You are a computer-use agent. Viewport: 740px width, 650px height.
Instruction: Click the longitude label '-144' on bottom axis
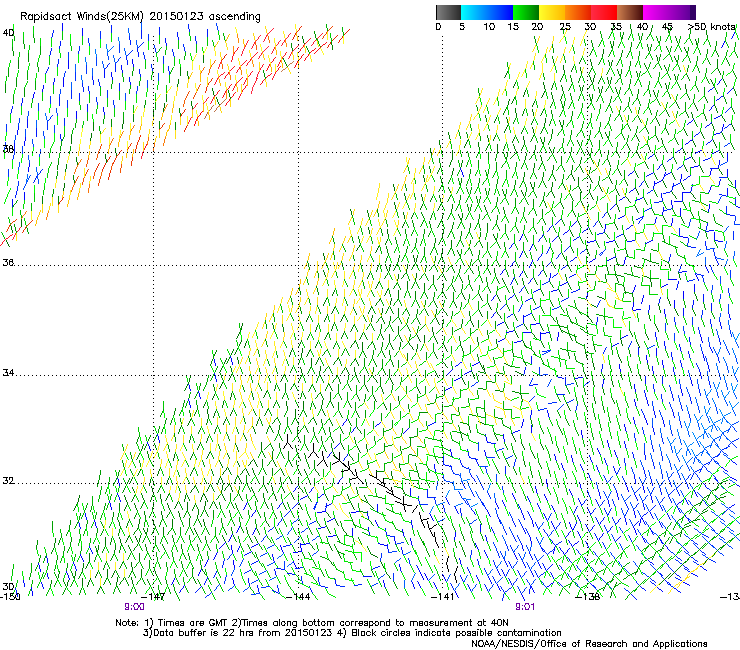pos(298,597)
